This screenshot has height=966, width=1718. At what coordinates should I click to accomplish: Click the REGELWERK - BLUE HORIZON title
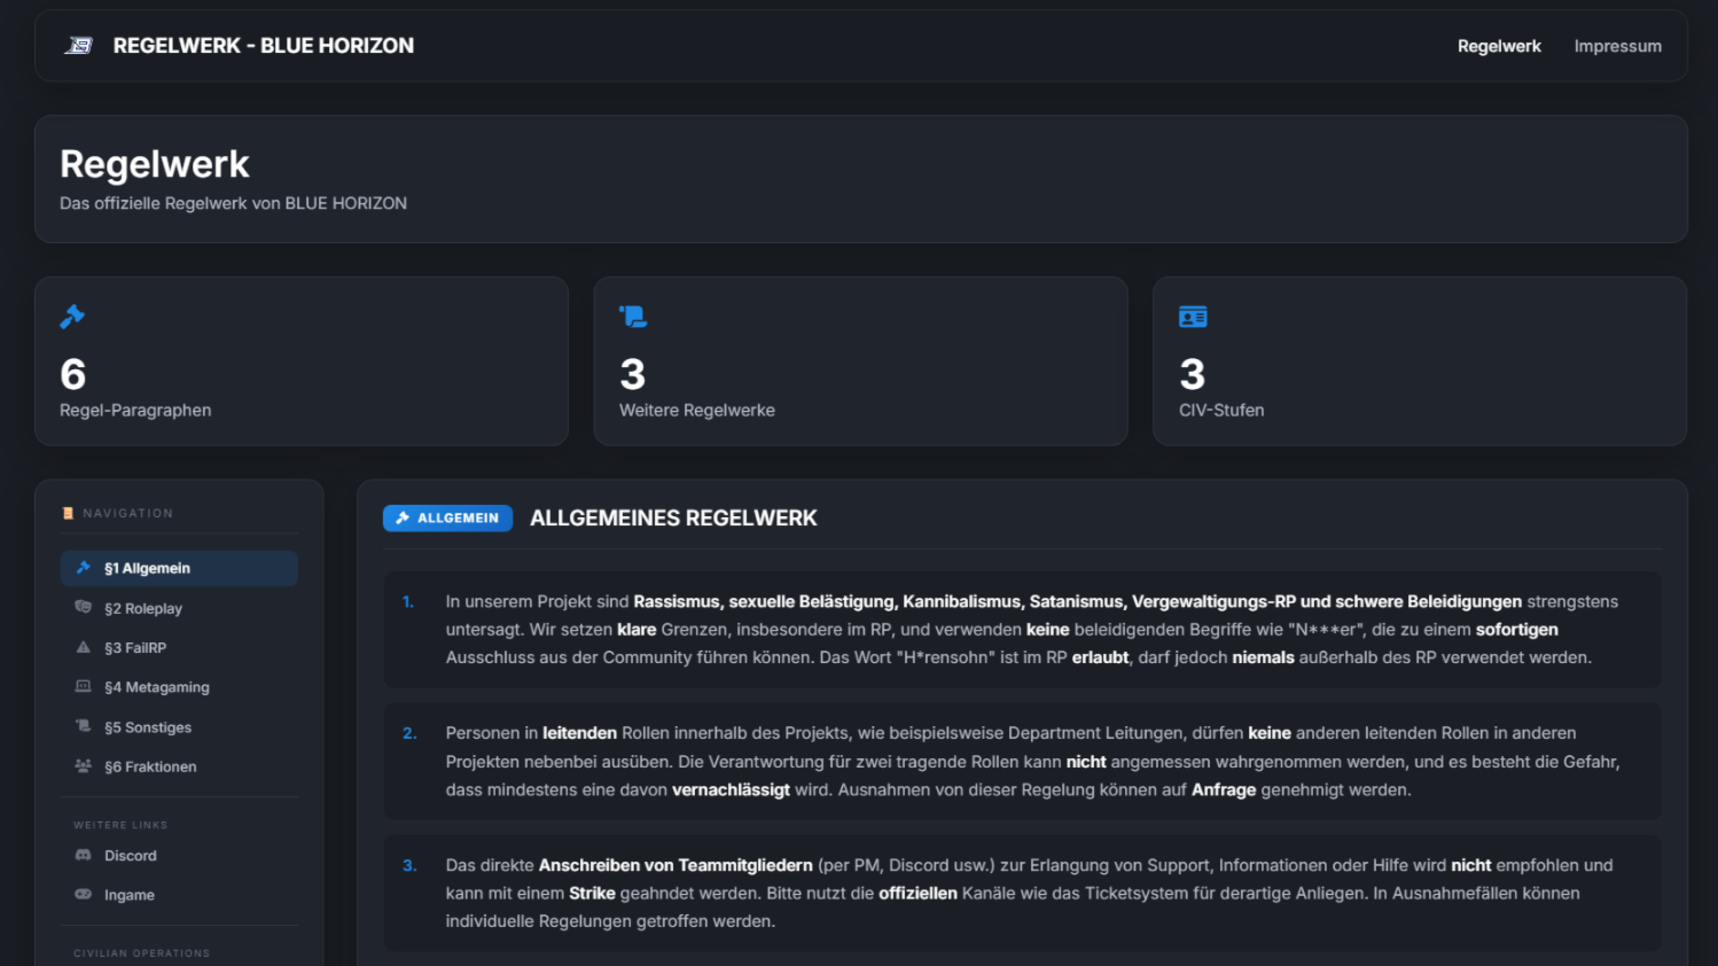(263, 46)
